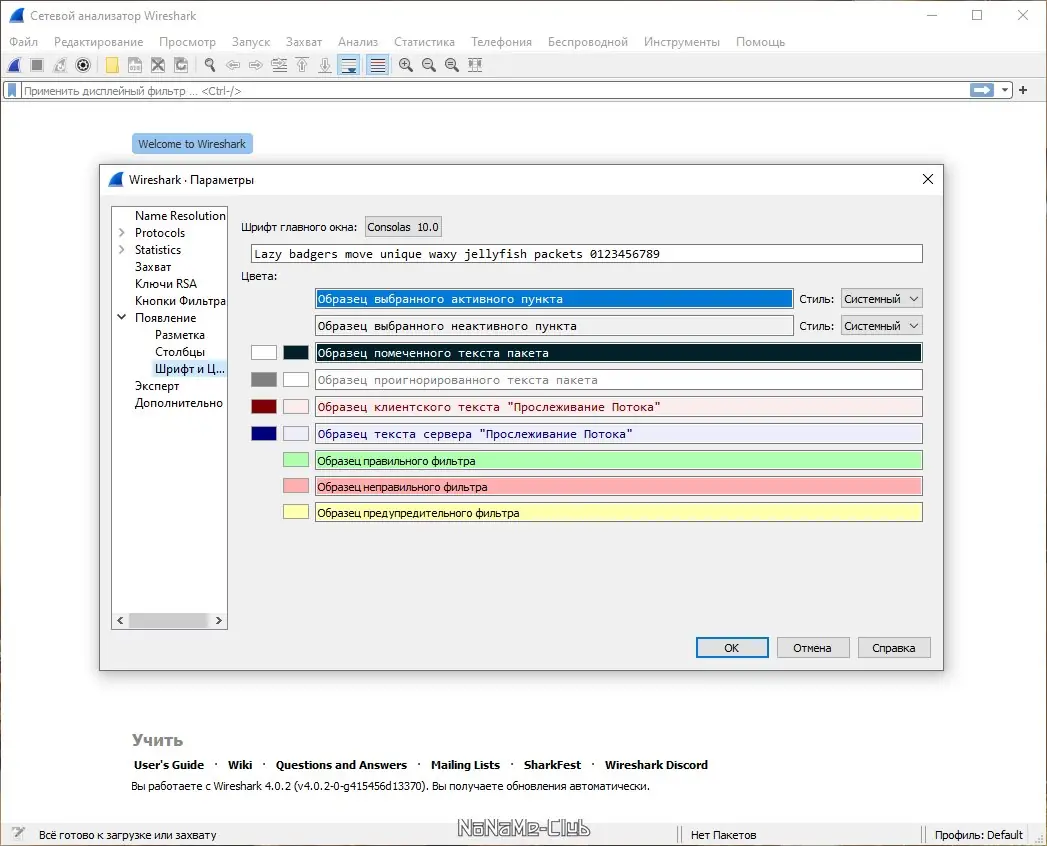This screenshot has width=1047, height=846.
Task: Open the Файл menu
Action: 23,41
